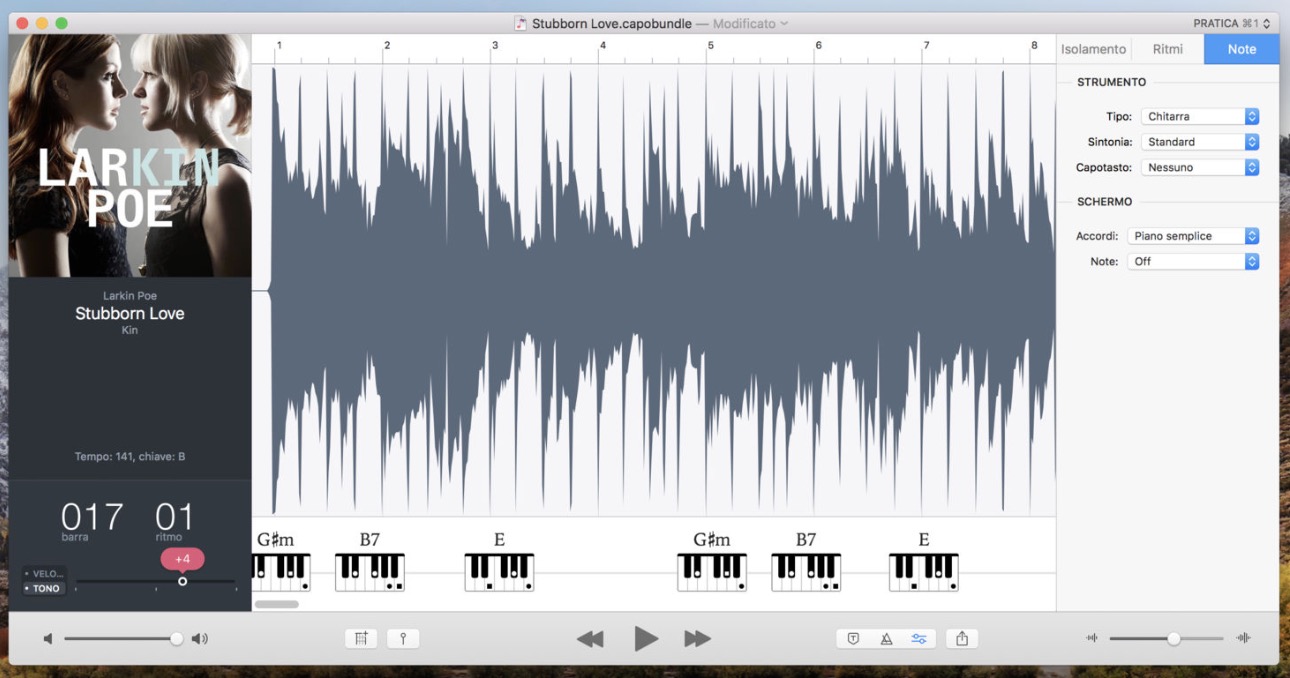Click the 01 ritmo counter
Image resolution: width=1290 pixels, height=678 pixels.
click(x=174, y=517)
